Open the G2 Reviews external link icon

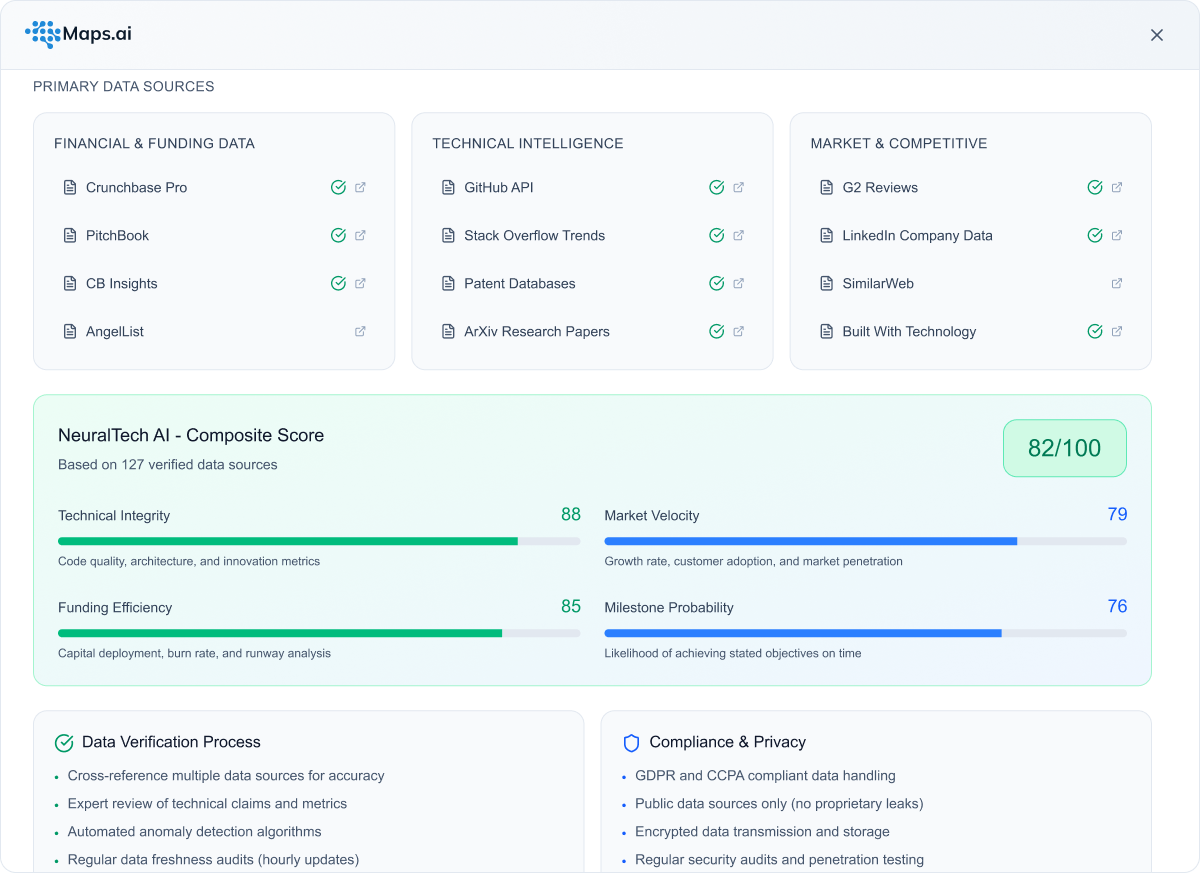coord(1116,188)
